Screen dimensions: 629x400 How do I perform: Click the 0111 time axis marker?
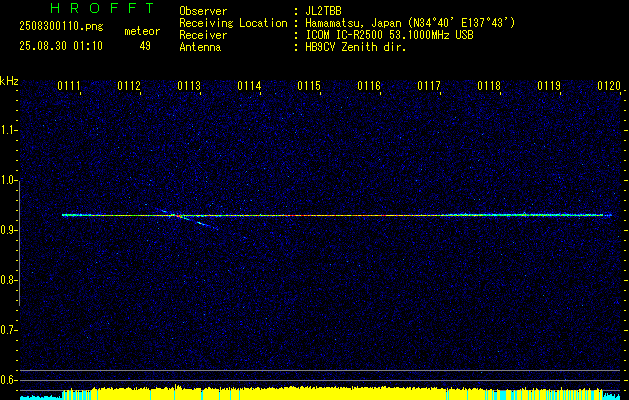tap(69, 86)
